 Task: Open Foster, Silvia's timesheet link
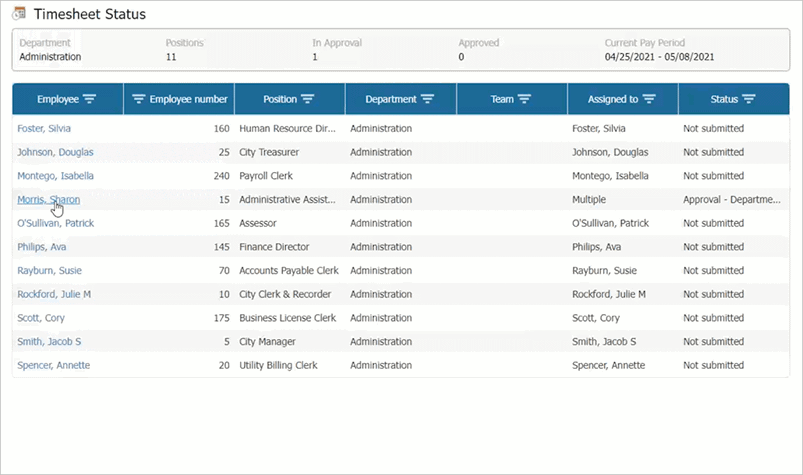pyautogui.click(x=44, y=128)
